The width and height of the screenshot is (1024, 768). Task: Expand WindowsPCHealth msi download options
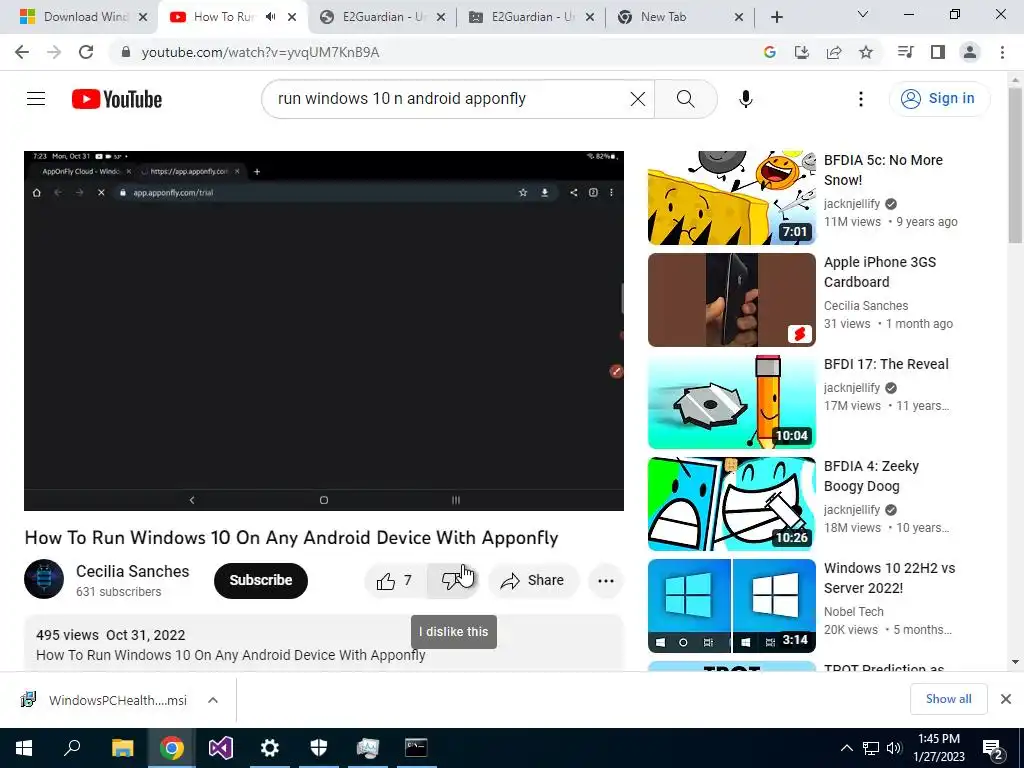pyautogui.click(x=212, y=700)
